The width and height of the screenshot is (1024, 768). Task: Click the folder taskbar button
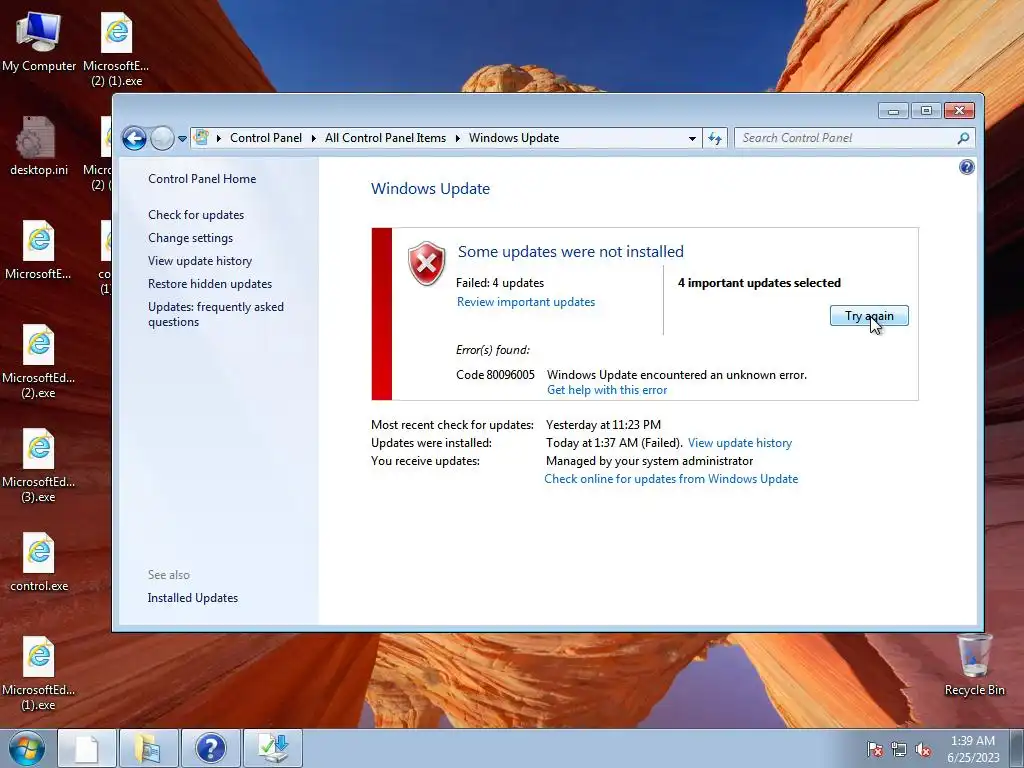148,748
